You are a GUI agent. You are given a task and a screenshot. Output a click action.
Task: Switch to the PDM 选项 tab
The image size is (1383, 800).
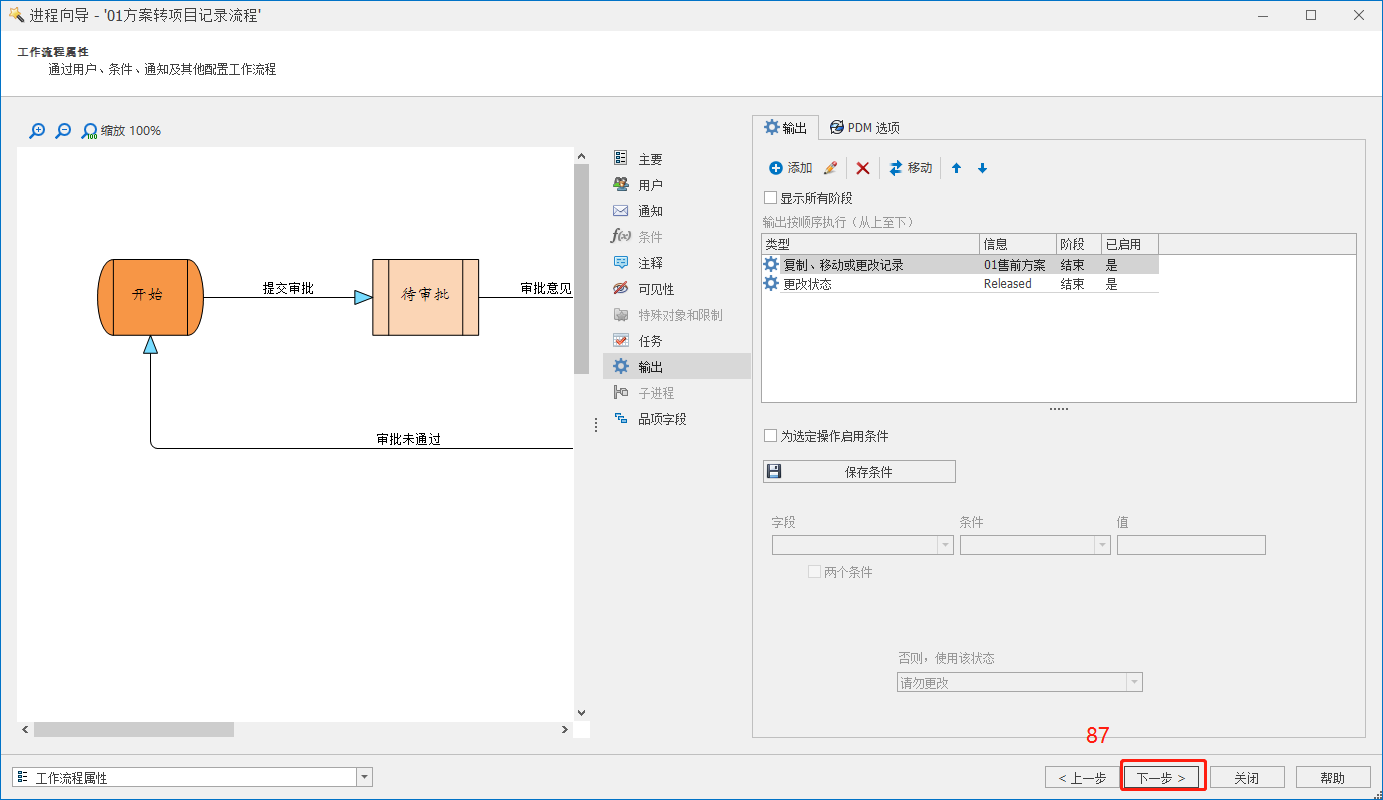click(864, 128)
